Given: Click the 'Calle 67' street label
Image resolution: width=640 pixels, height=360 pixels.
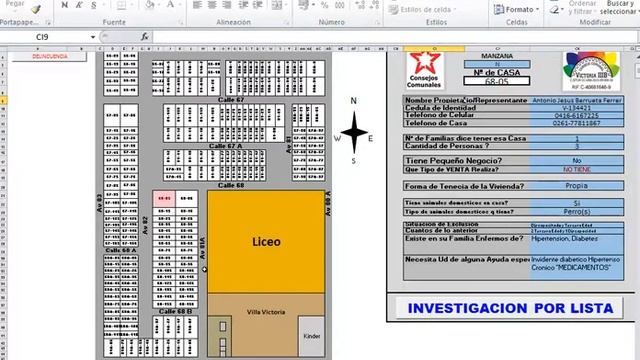Looking at the screenshot, I should tap(231, 100).
